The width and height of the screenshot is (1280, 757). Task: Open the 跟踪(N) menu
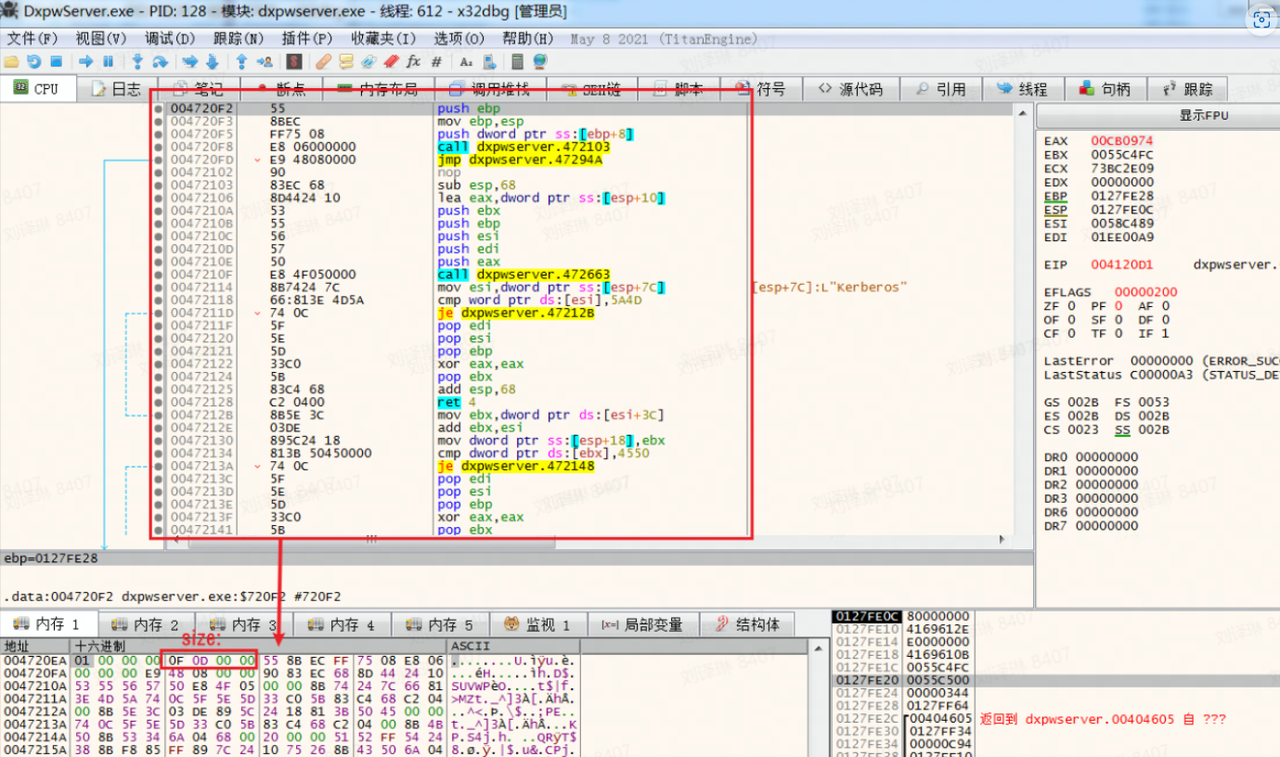click(x=238, y=39)
